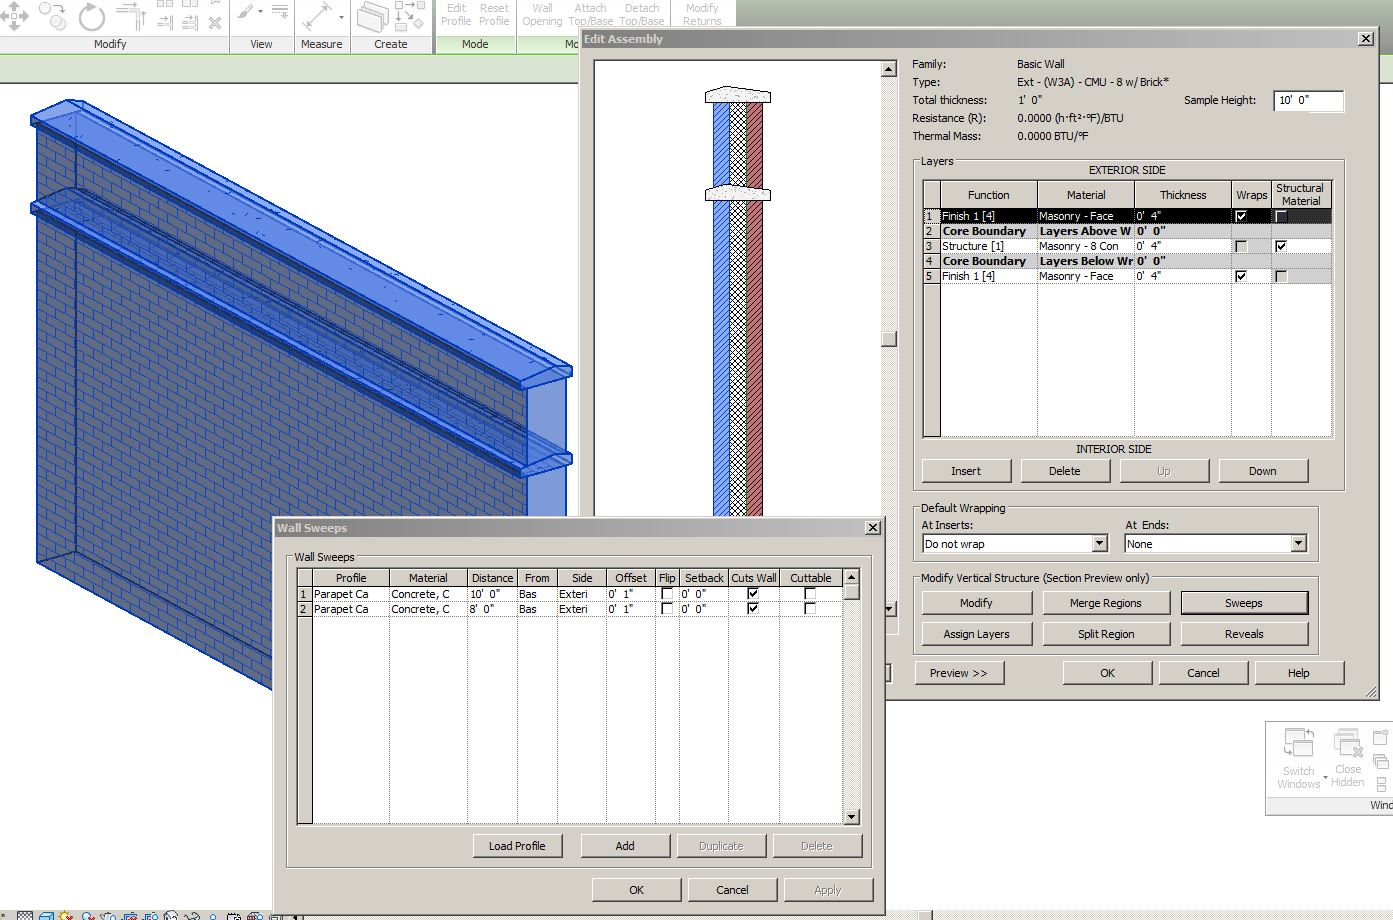Toggle Wraps checkbox for Structure layer row
Viewport: 1393px width, 920px height.
(x=1241, y=246)
